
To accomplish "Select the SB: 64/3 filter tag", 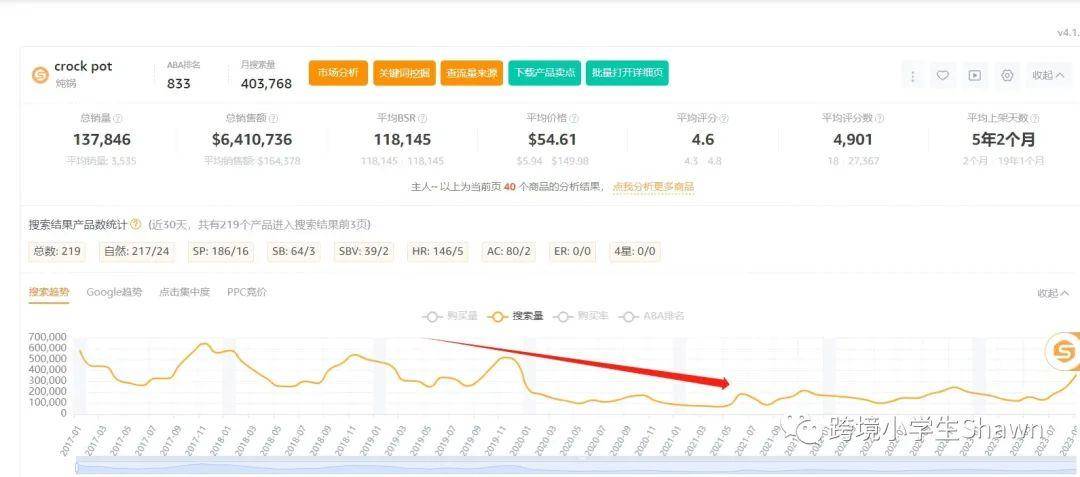I will click(x=294, y=251).
